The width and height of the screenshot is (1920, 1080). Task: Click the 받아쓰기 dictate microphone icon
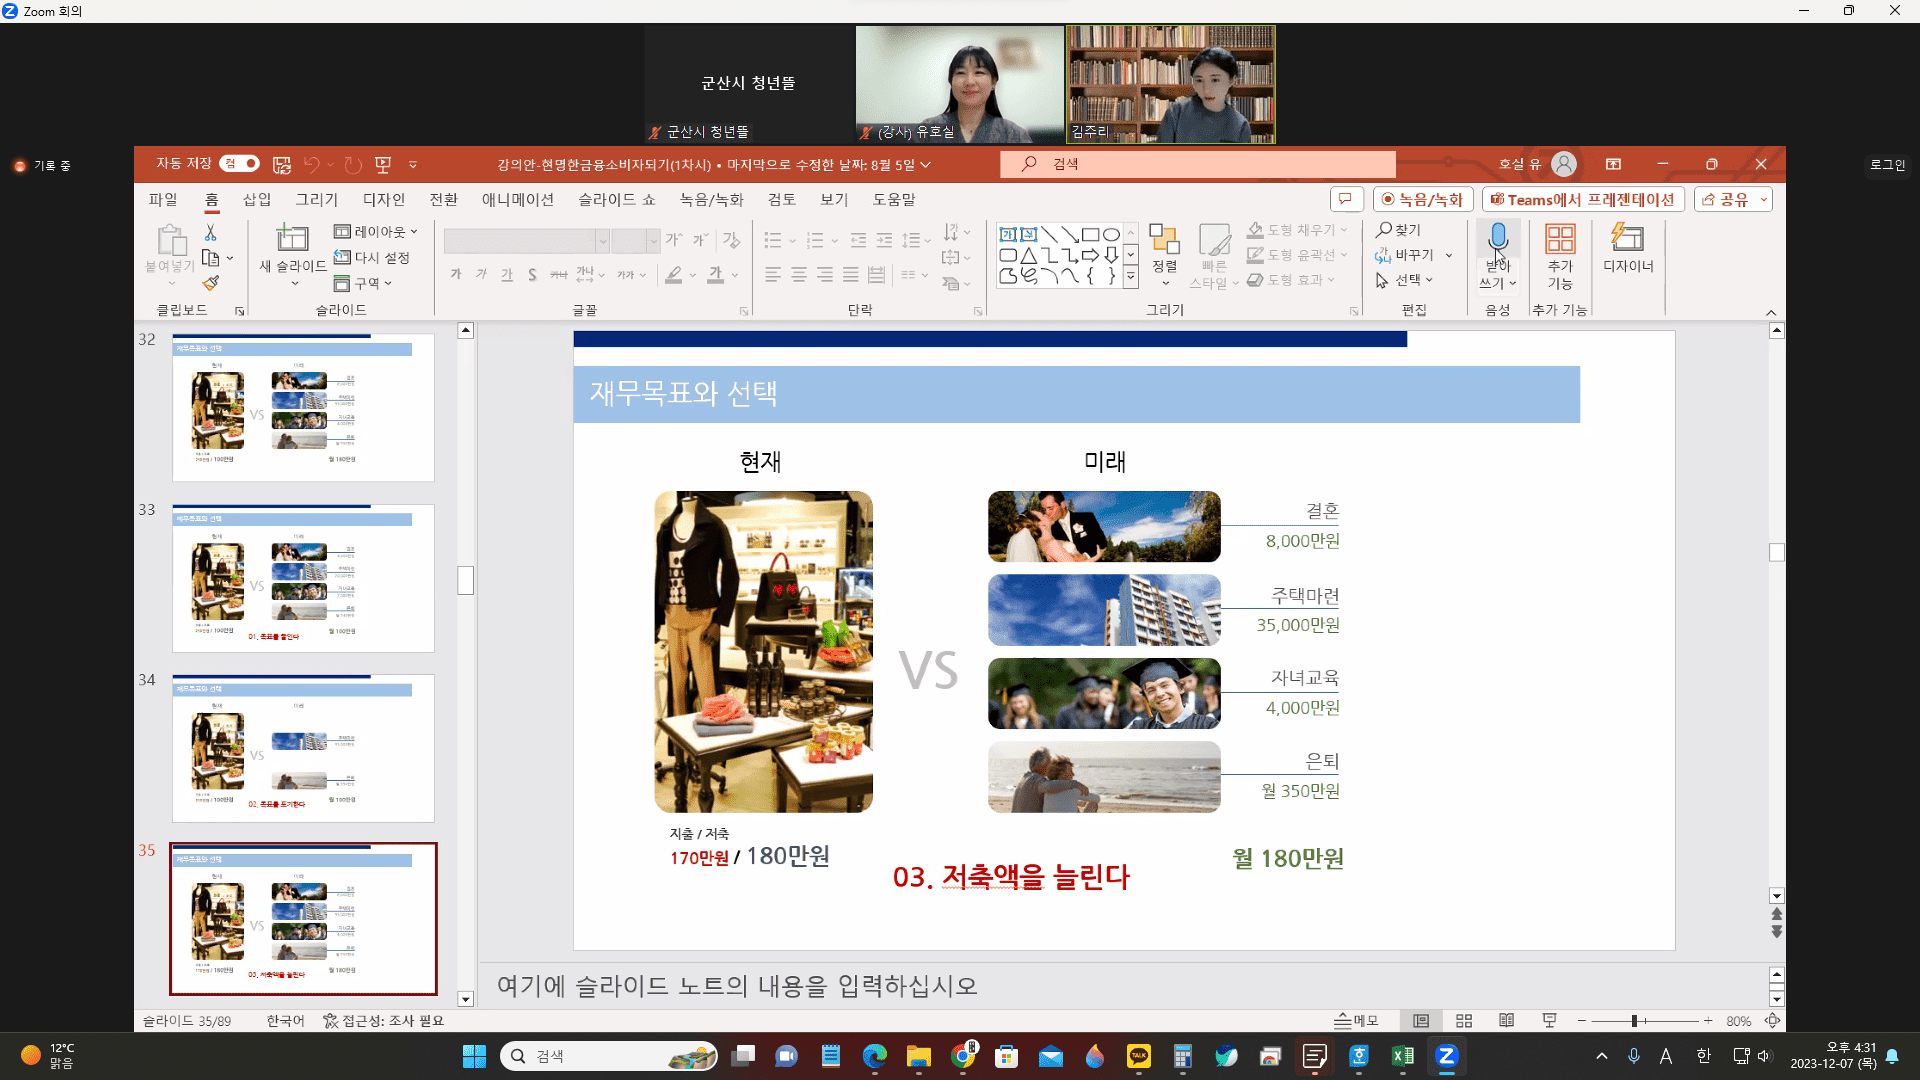1498,238
